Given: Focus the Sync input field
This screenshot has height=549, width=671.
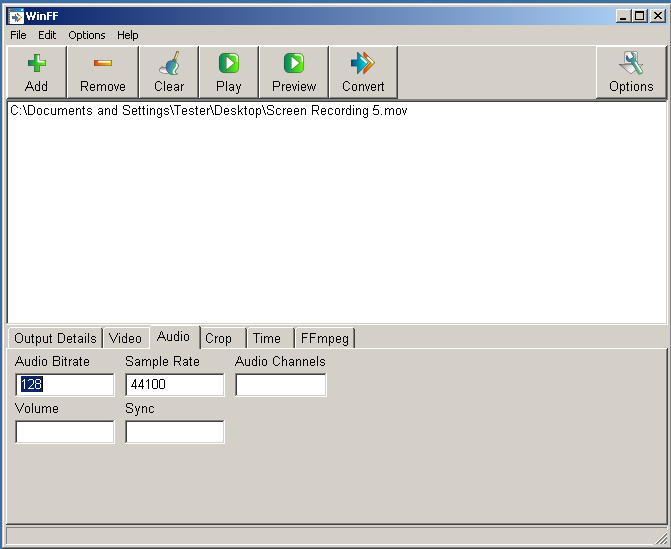Looking at the screenshot, I should click(x=175, y=432).
